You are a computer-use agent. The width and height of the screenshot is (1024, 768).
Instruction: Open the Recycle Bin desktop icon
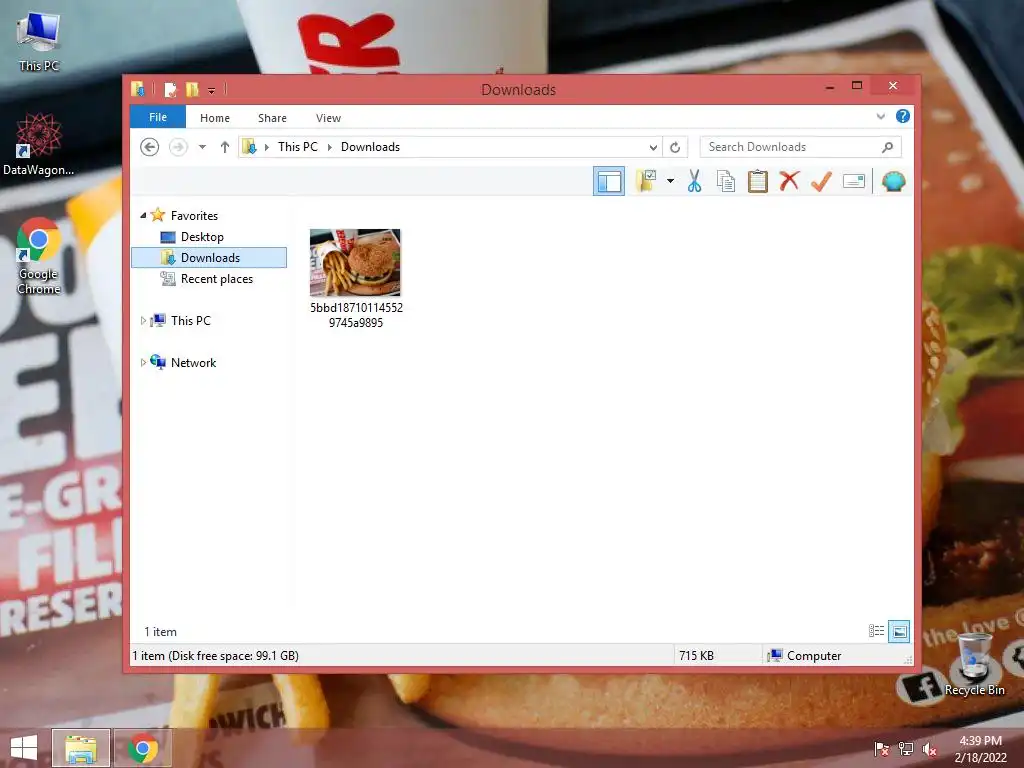(974, 665)
